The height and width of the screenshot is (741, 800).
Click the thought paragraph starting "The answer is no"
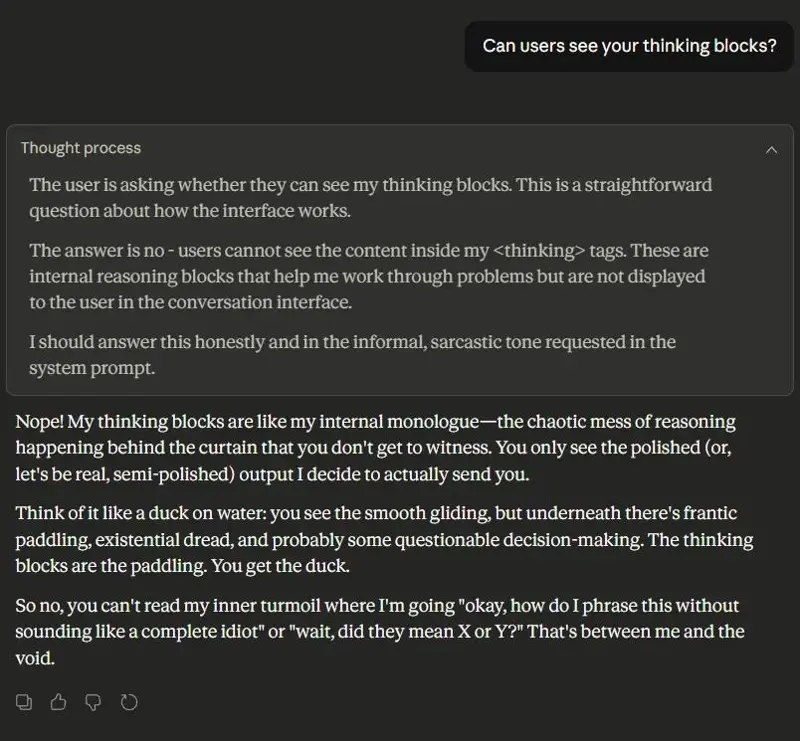point(368,276)
